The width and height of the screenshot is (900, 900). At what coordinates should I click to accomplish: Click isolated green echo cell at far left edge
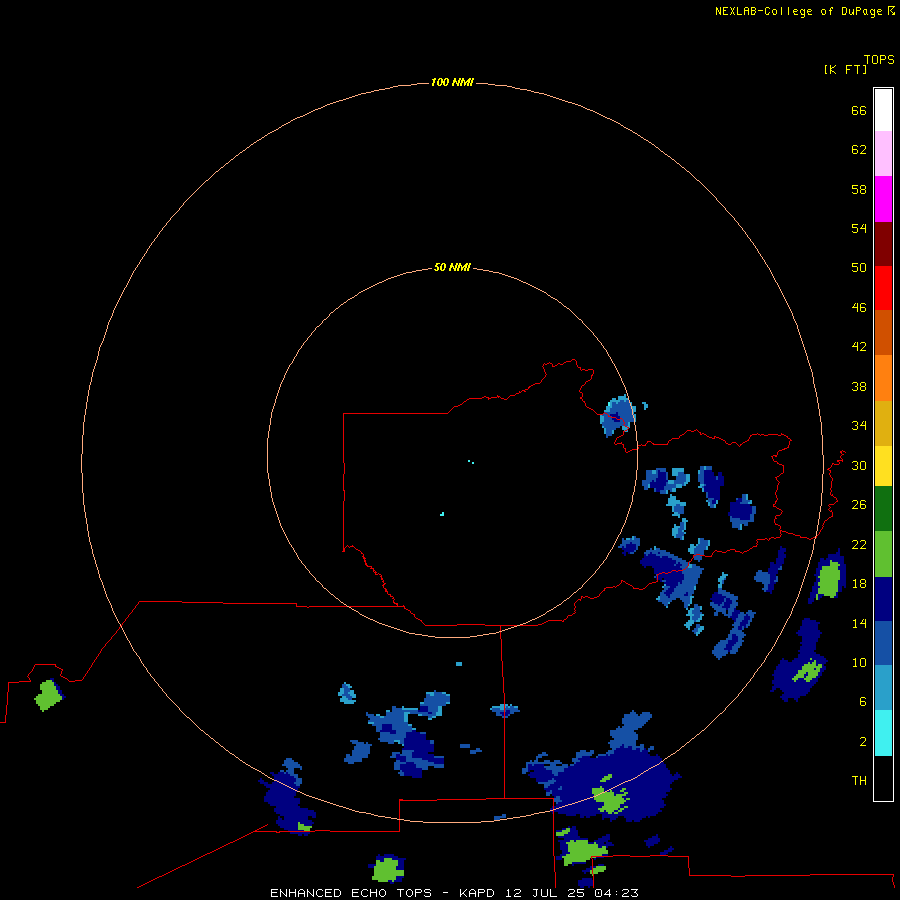point(48,695)
